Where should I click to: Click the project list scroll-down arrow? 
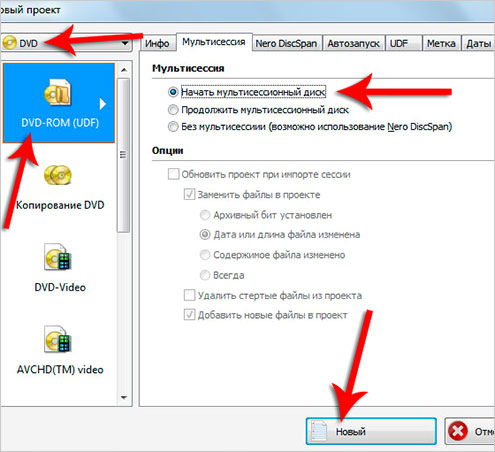(124, 398)
